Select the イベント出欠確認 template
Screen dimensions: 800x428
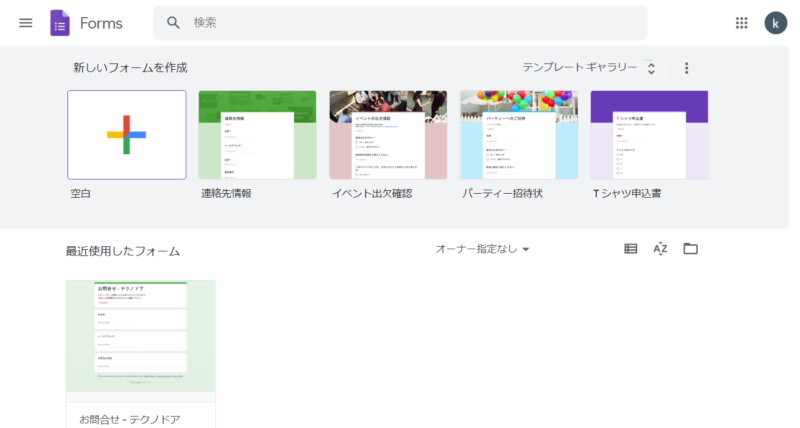(x=388, y=135)
